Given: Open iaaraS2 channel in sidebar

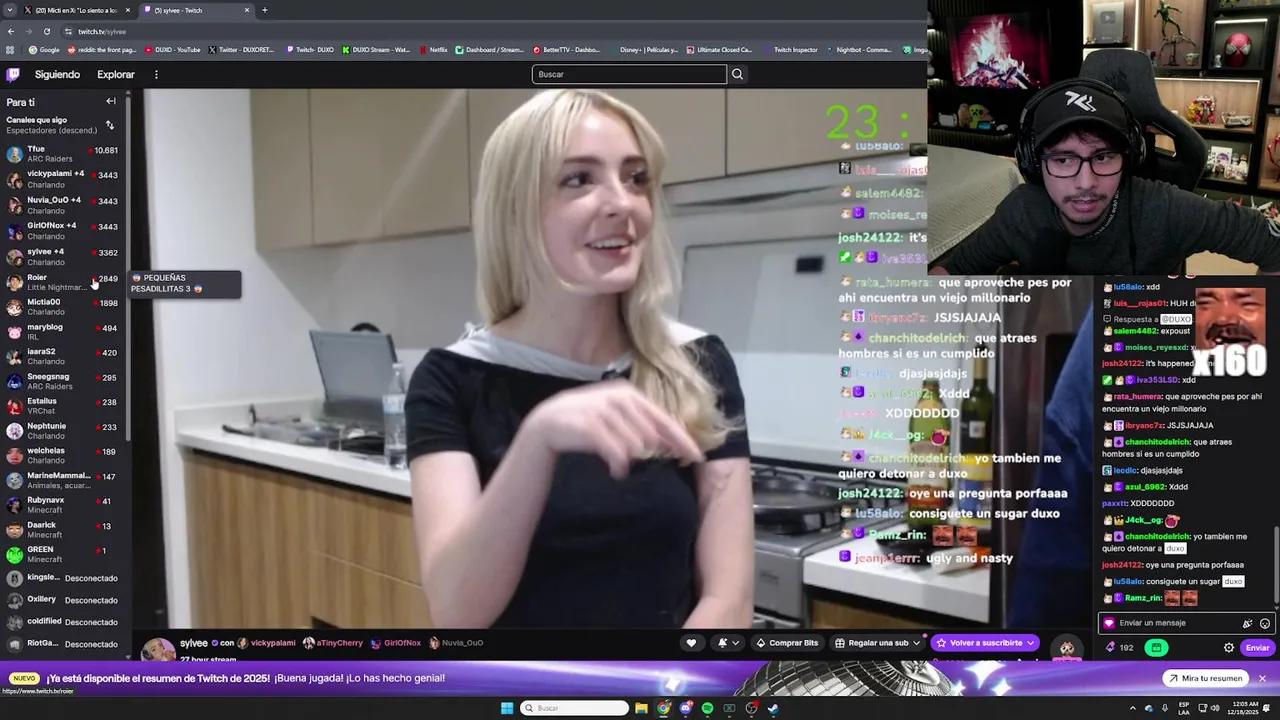Looking at the screenshot, I should (62, 356).
